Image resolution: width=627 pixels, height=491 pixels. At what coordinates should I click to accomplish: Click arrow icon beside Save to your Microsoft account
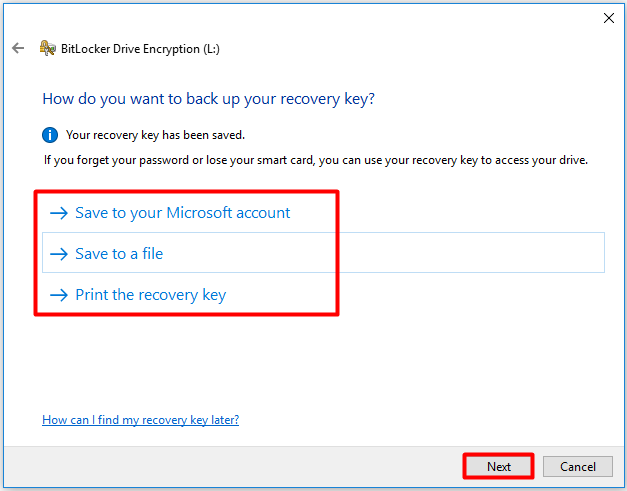59,213
